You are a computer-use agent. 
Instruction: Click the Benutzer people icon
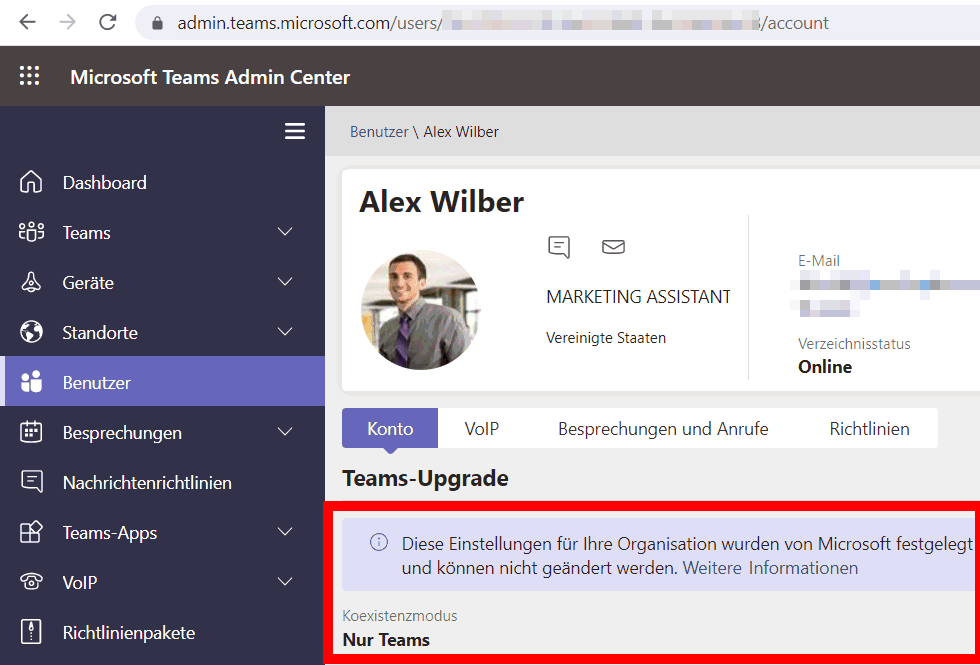point(31,382)
